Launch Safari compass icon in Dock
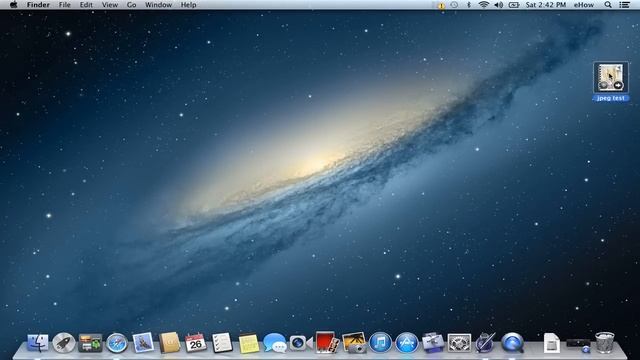Viewport: 640px width, 360px height. [x=117, y=343]
